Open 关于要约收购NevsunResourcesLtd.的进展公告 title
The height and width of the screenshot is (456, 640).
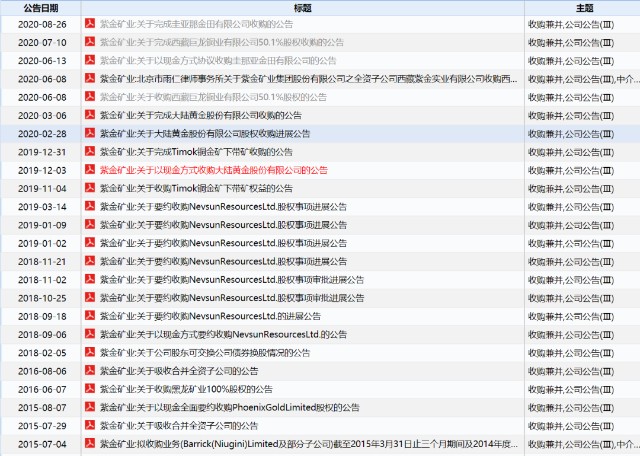click(210, 316)
